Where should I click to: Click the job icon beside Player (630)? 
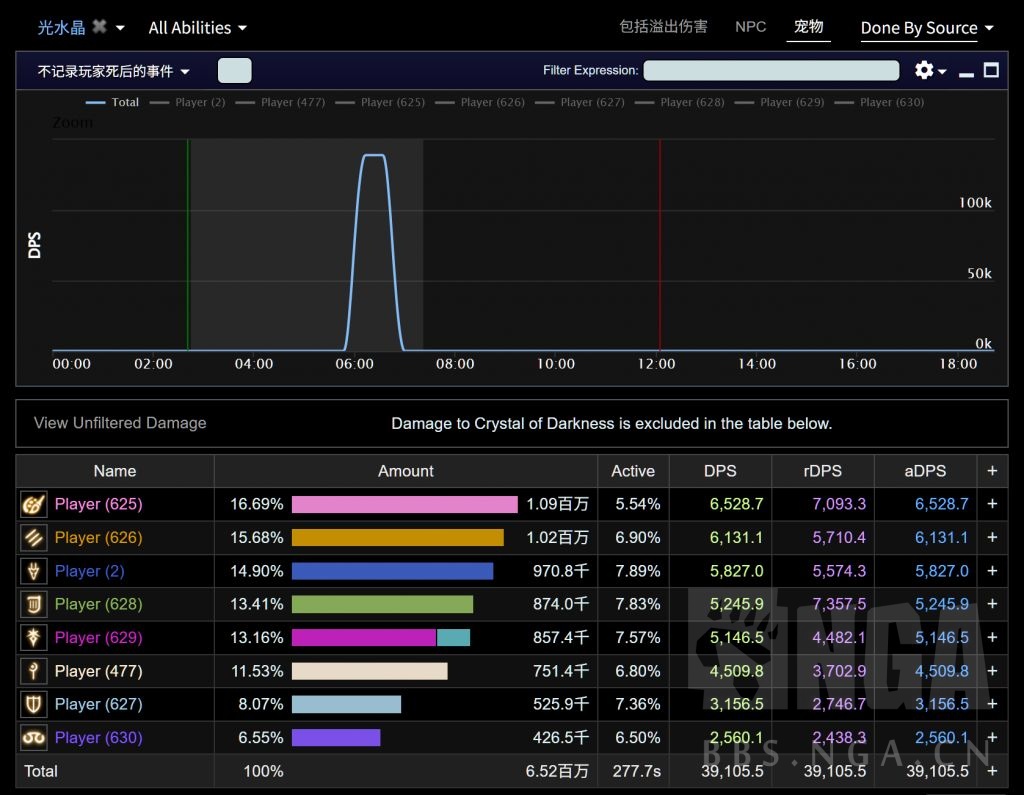(34, 738)
